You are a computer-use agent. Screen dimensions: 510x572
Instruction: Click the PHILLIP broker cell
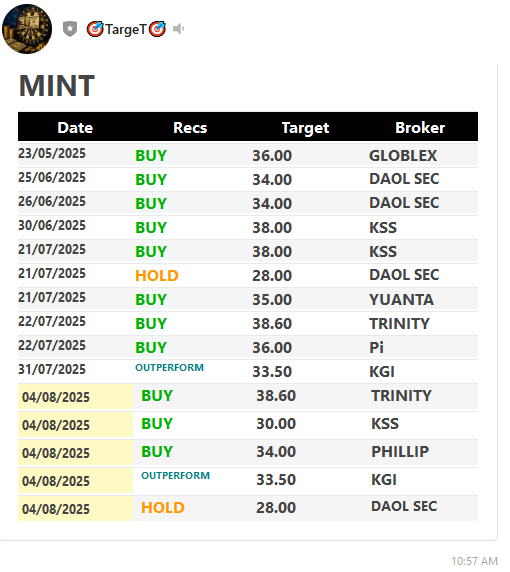[400, 452]
